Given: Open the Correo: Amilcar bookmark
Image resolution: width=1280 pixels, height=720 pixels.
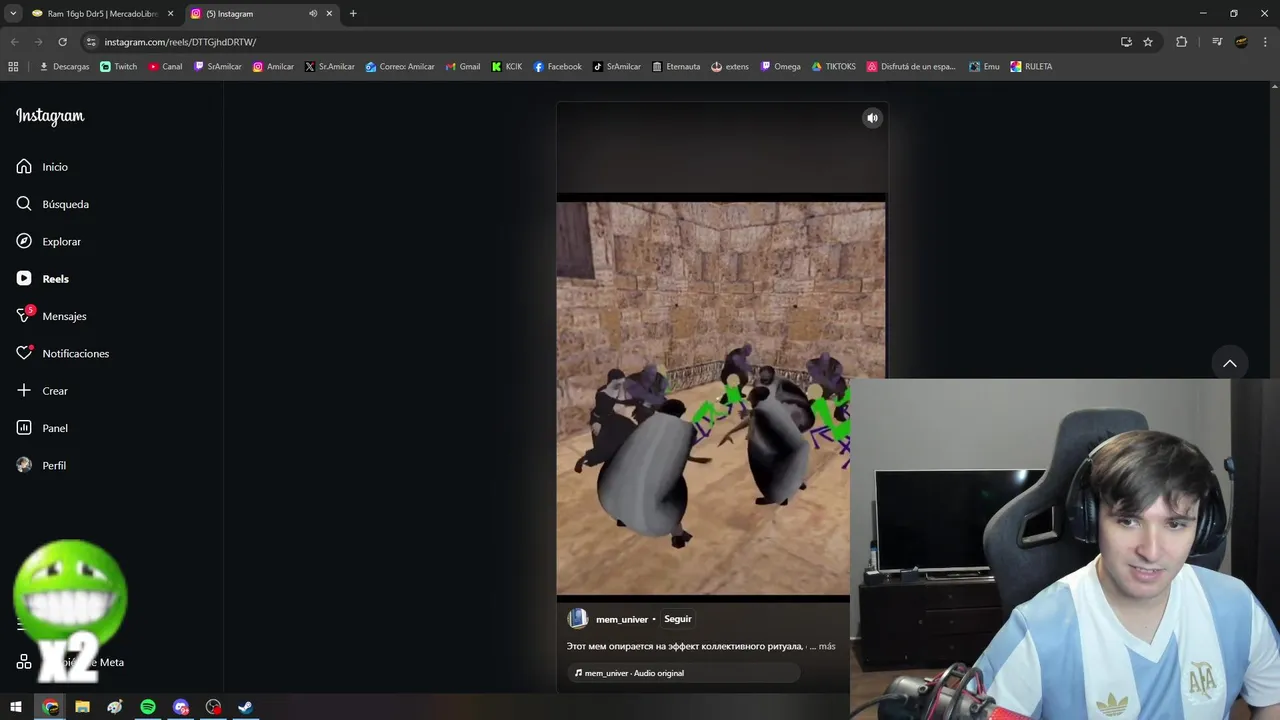Looking at the screenshot, I should (x=400, y=67).
